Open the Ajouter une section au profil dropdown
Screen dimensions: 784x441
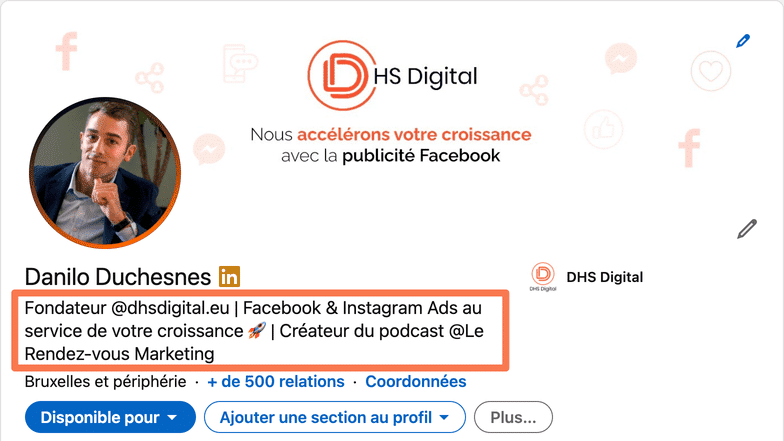pyautogui.click(x=334, y=417)
